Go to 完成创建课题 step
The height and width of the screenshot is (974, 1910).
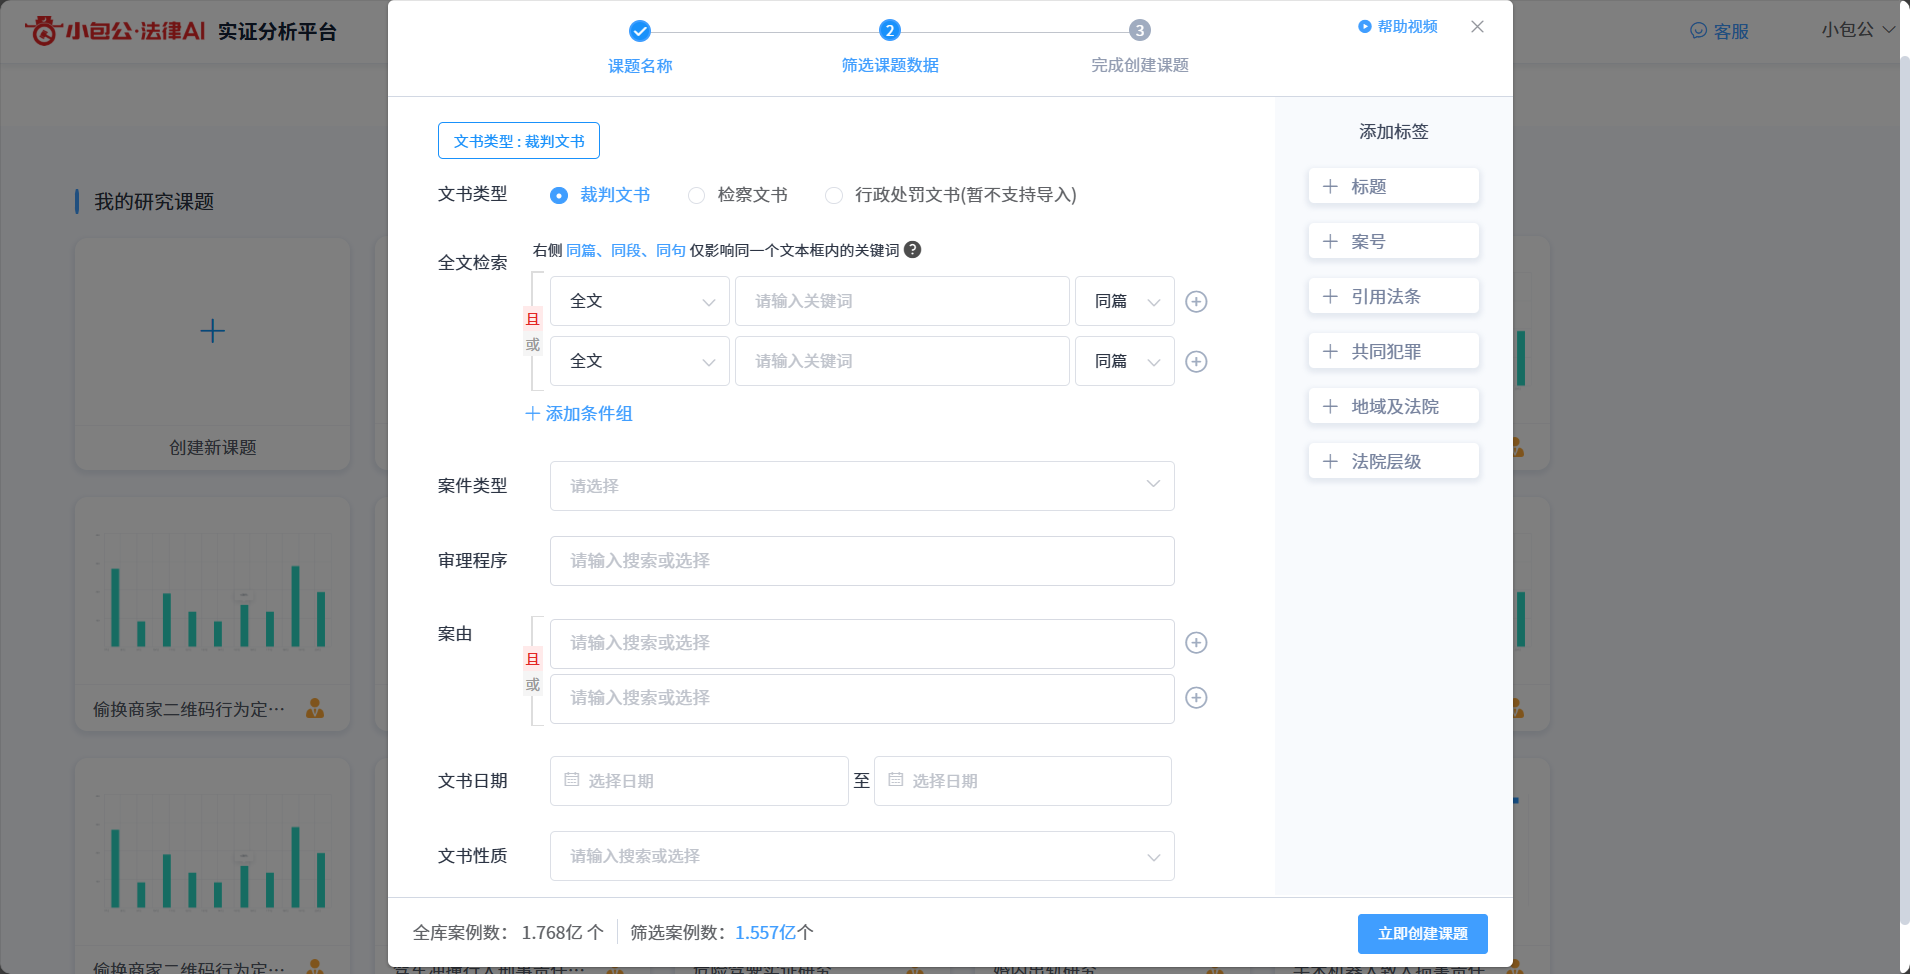1139,31
